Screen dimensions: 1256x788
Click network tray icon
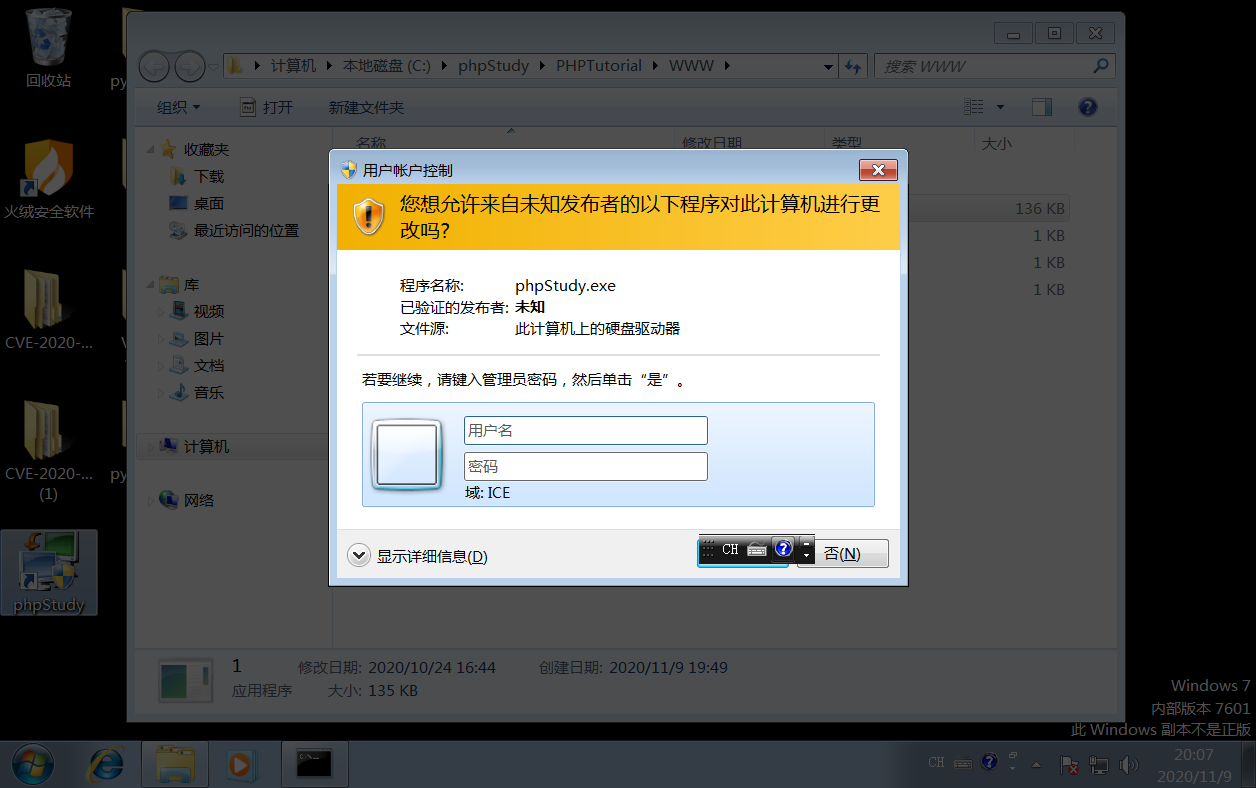pyautogui.click(x=1099, y=765)
